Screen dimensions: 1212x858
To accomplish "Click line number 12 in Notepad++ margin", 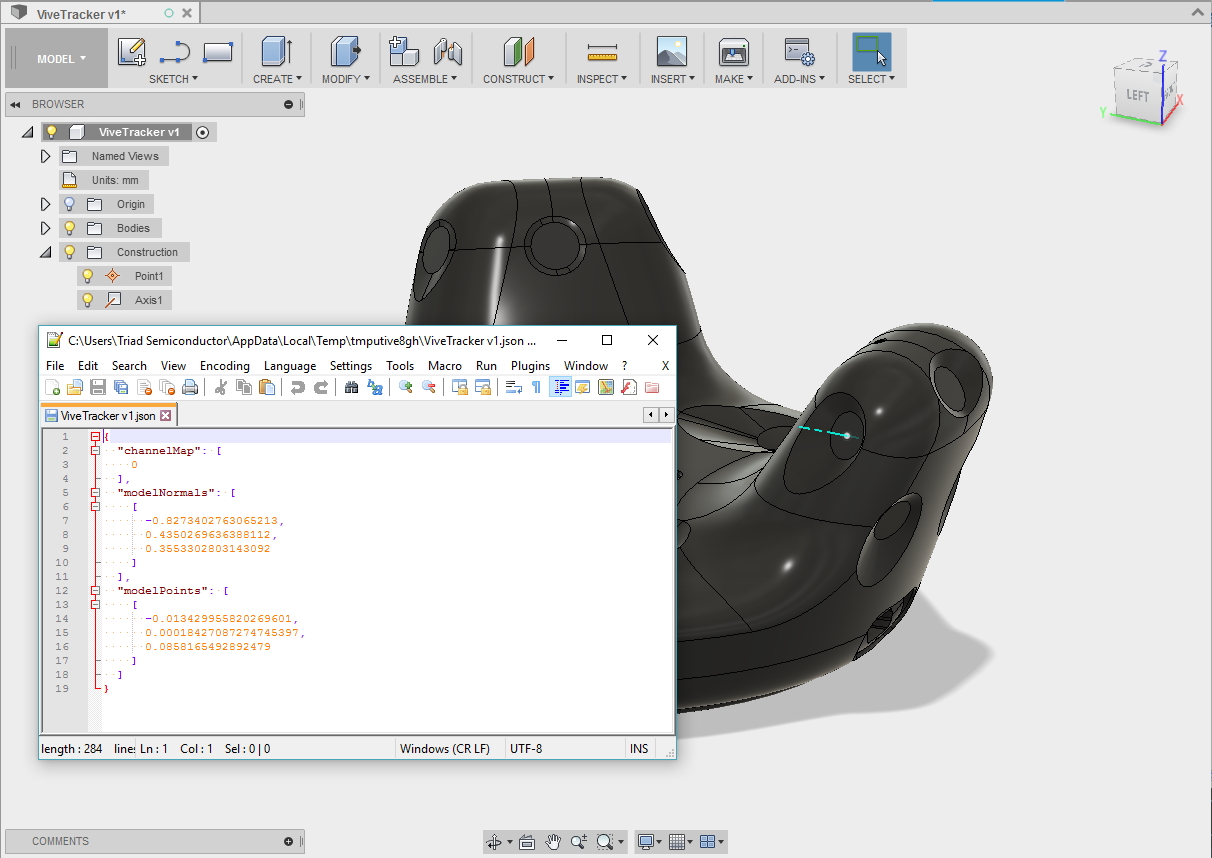I will point(65,591).
